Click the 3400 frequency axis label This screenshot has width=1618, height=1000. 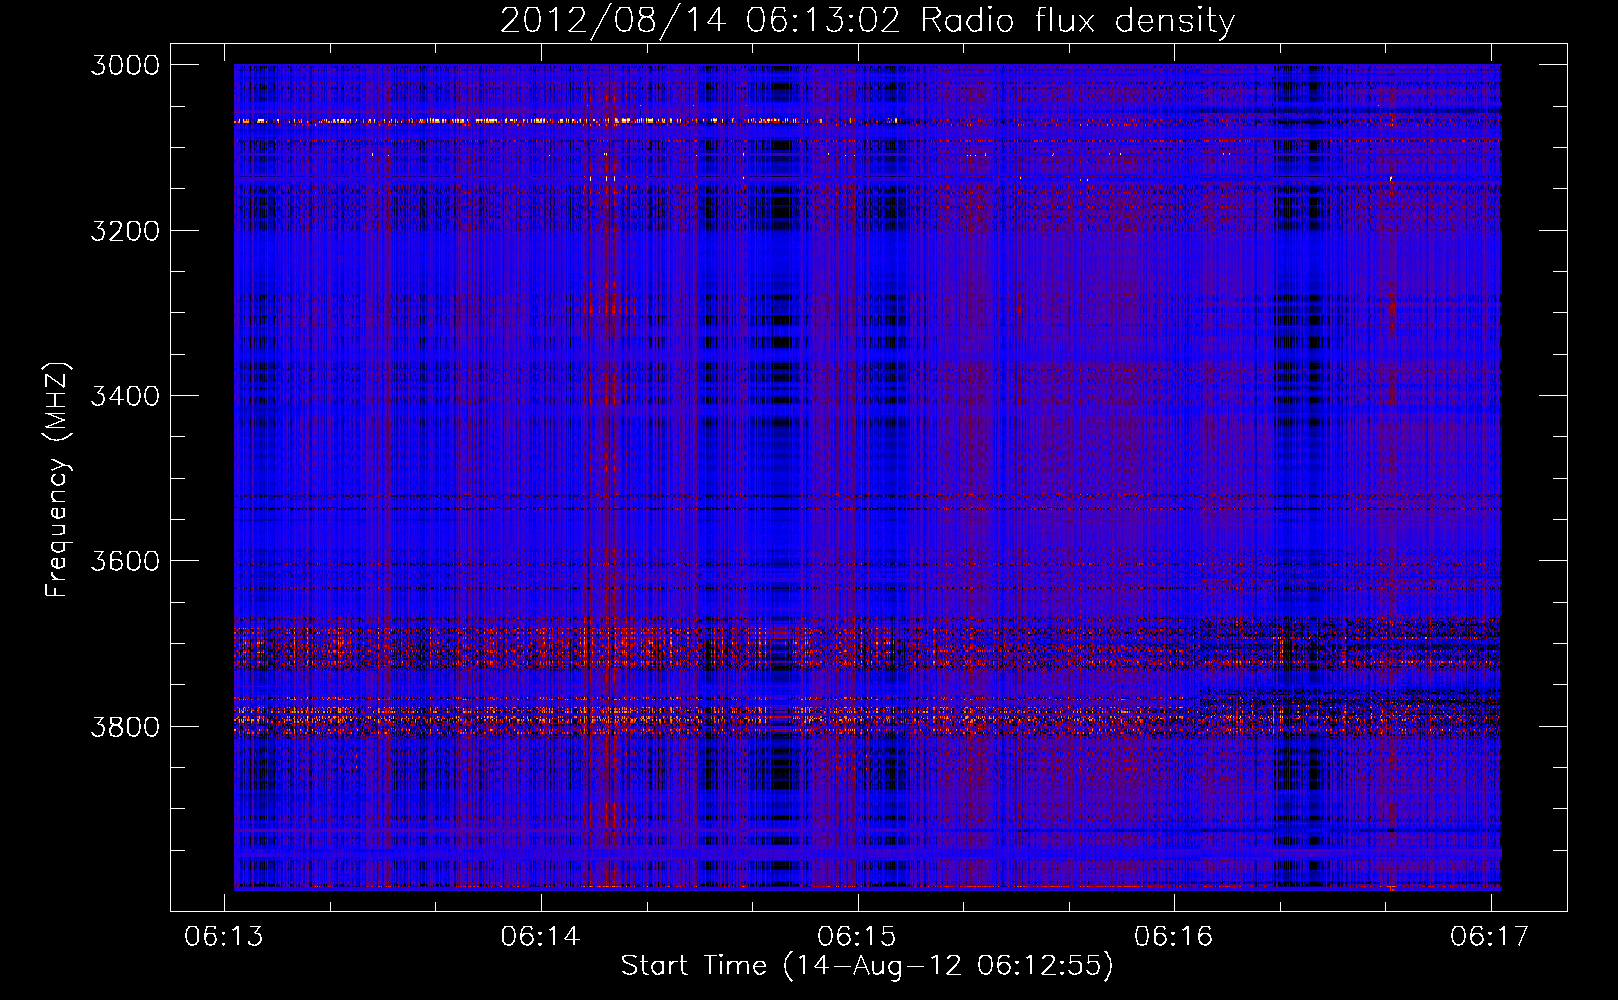125,396
